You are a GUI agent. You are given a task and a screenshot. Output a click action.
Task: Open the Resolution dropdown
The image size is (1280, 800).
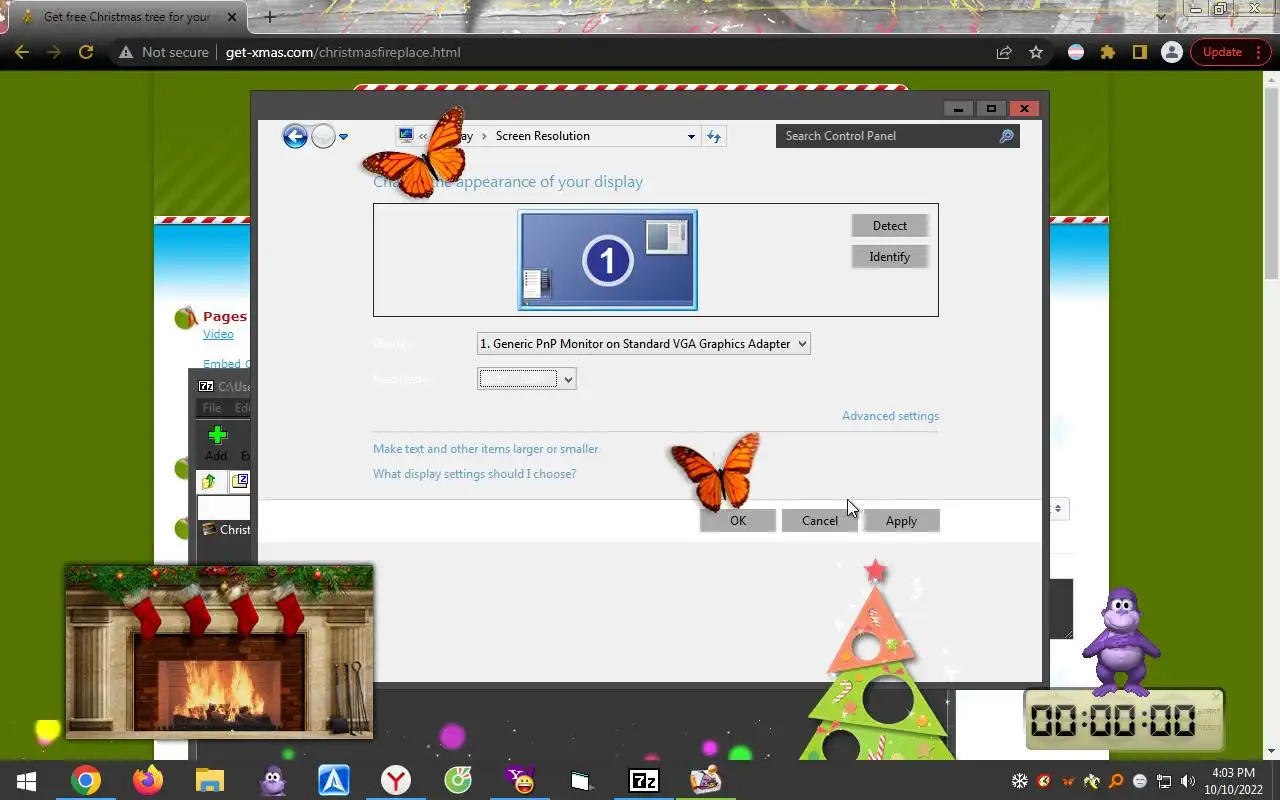pos(526,378)
